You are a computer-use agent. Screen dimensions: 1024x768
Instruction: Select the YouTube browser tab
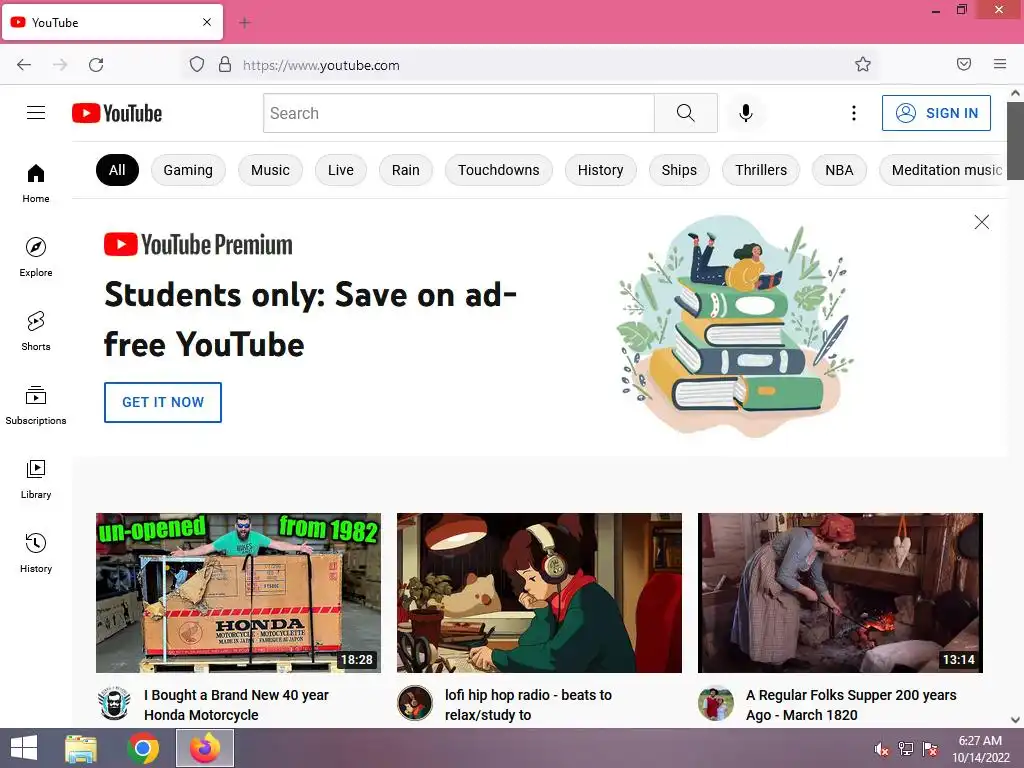coord(112,23)
